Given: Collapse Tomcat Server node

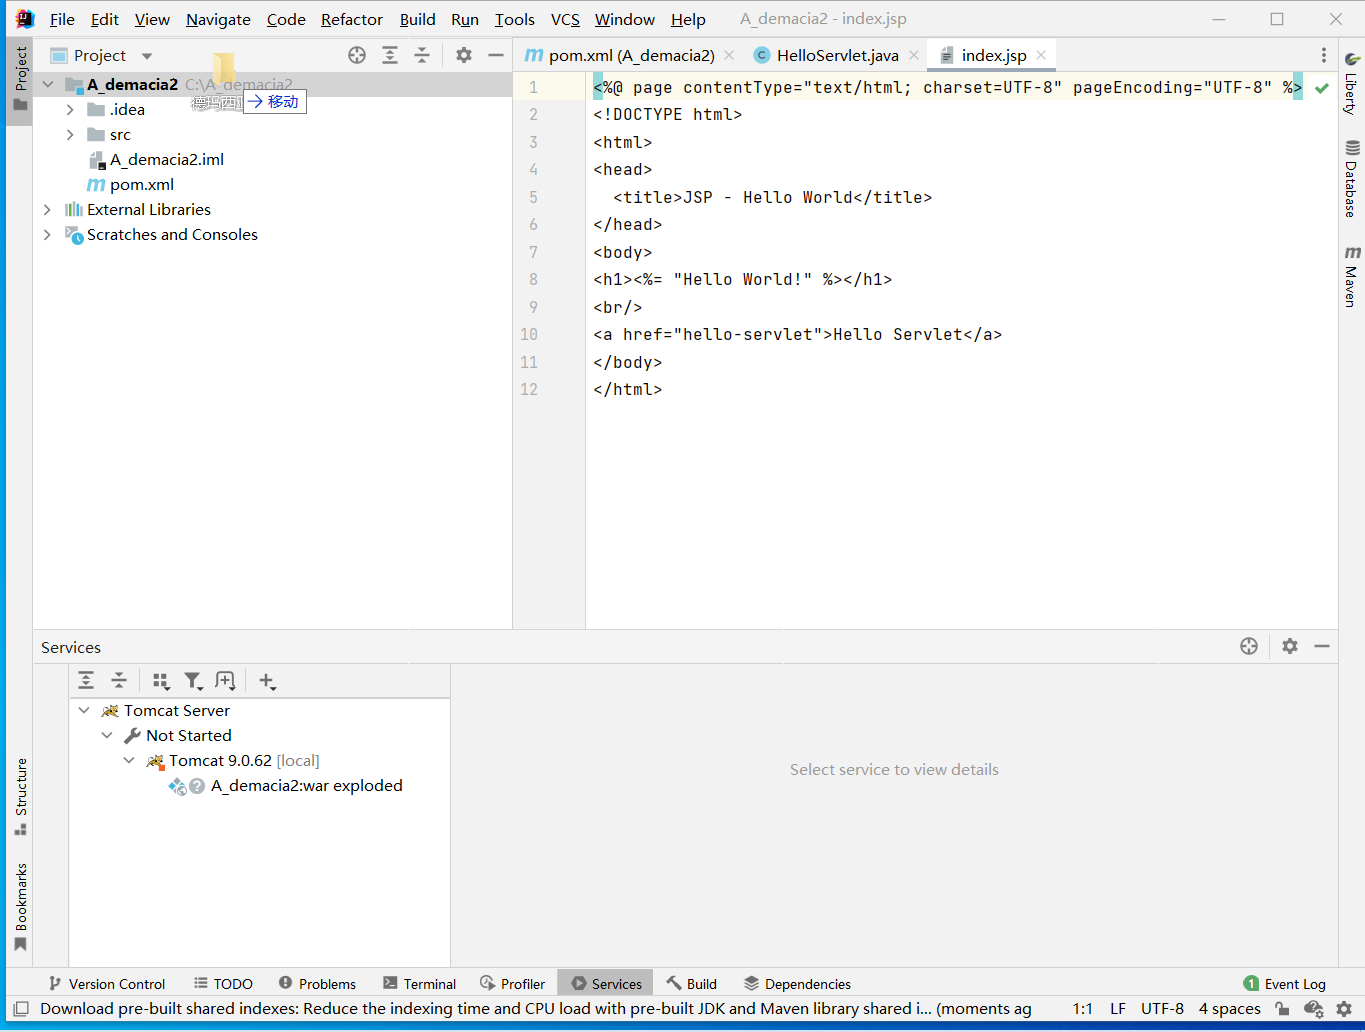Looking at the screenshot, I should (84, 711).
